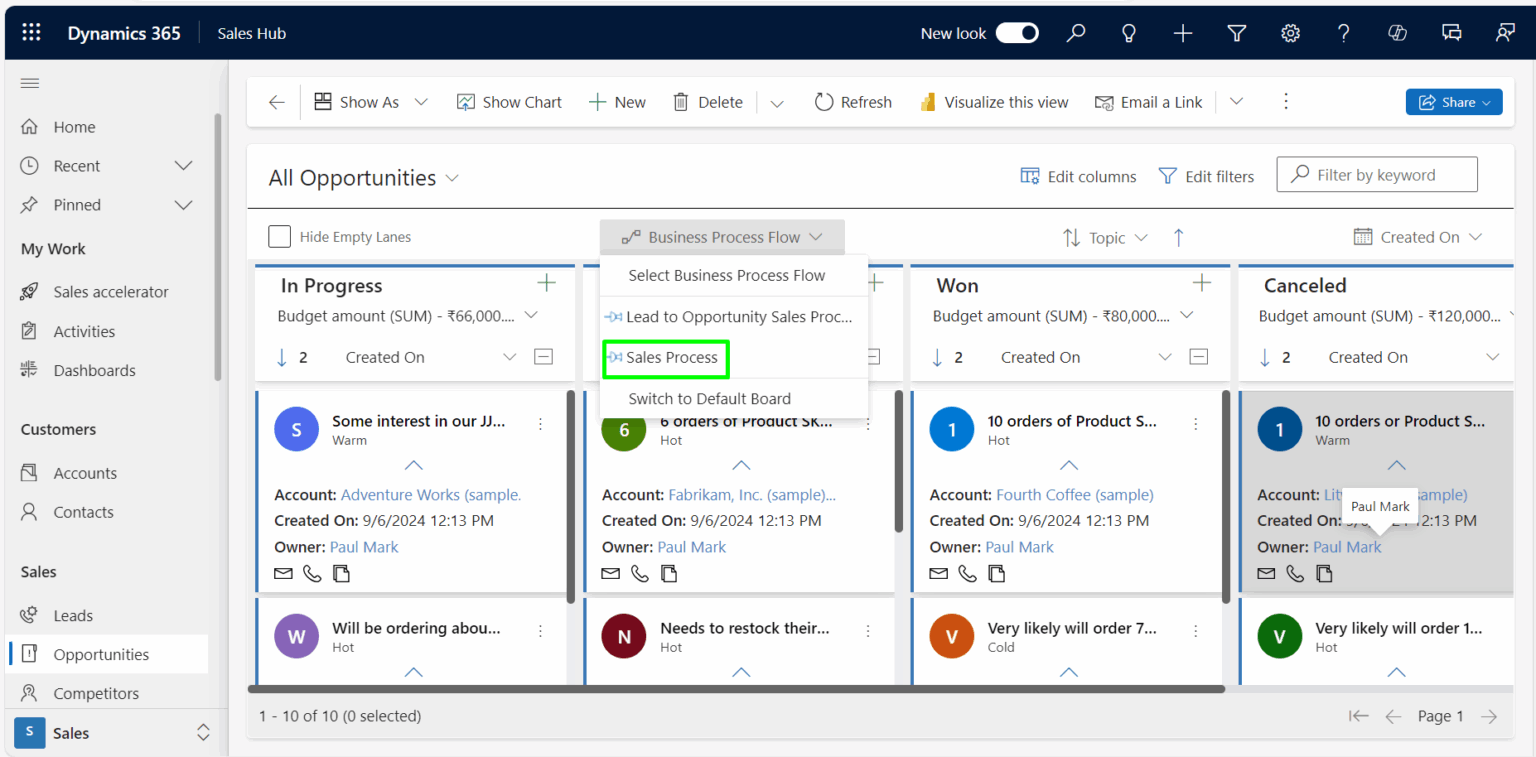Open Sales accelerator in sidebar
The image size is (1536, 757).
(x=109, y=292)
